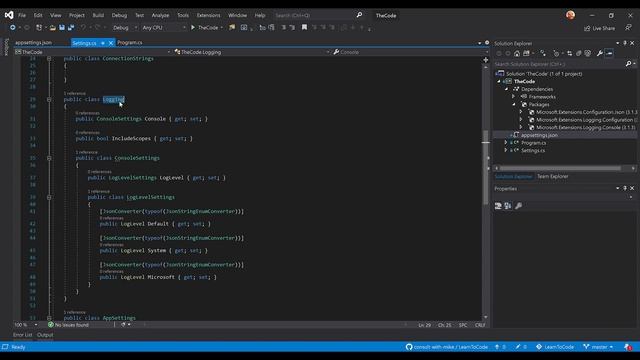Click the feedback icon near Live Share

[x=628, y=28]
